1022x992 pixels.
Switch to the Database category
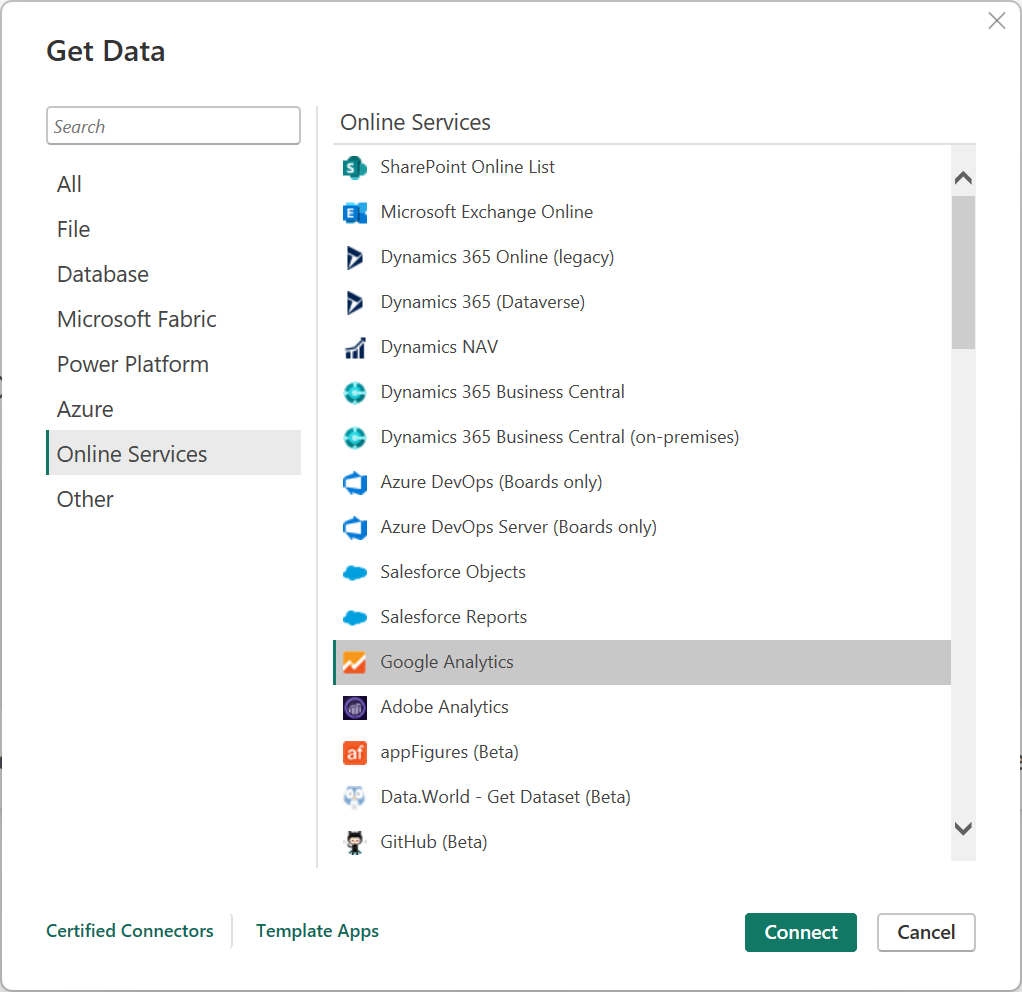pos(102,274)
